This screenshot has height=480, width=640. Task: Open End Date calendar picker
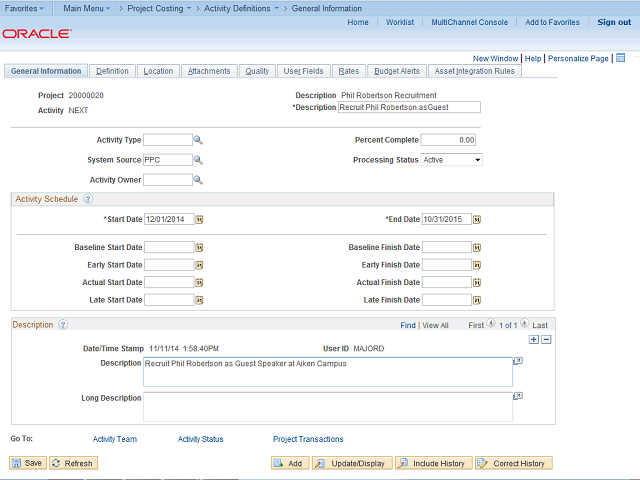coord(477,219)
